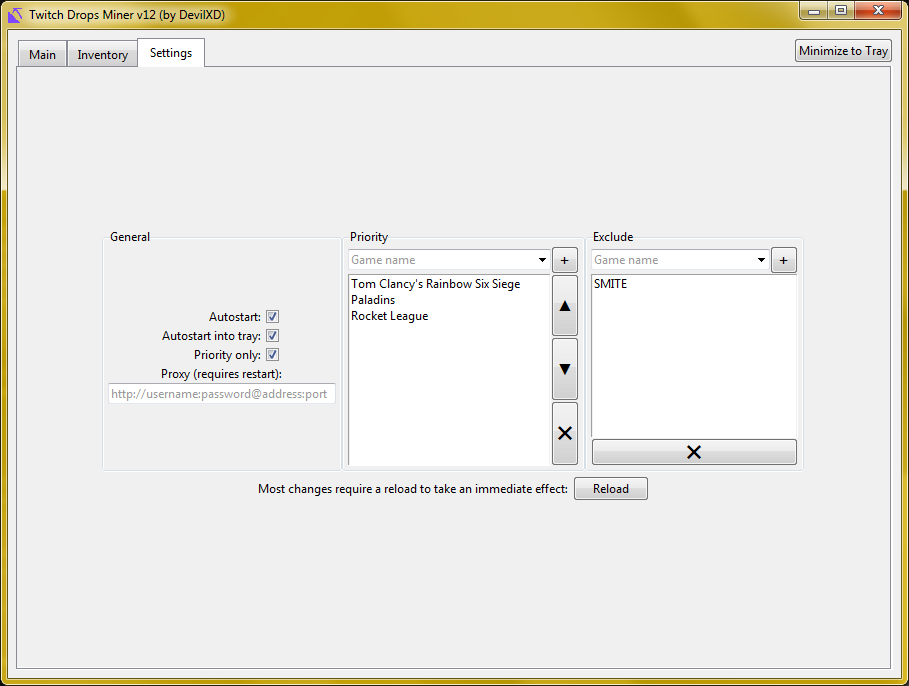The width and height of the screenshot is (909, 686).
Task: Toggle the Autostart into tray checkbox
Action: tap(272, 335)
